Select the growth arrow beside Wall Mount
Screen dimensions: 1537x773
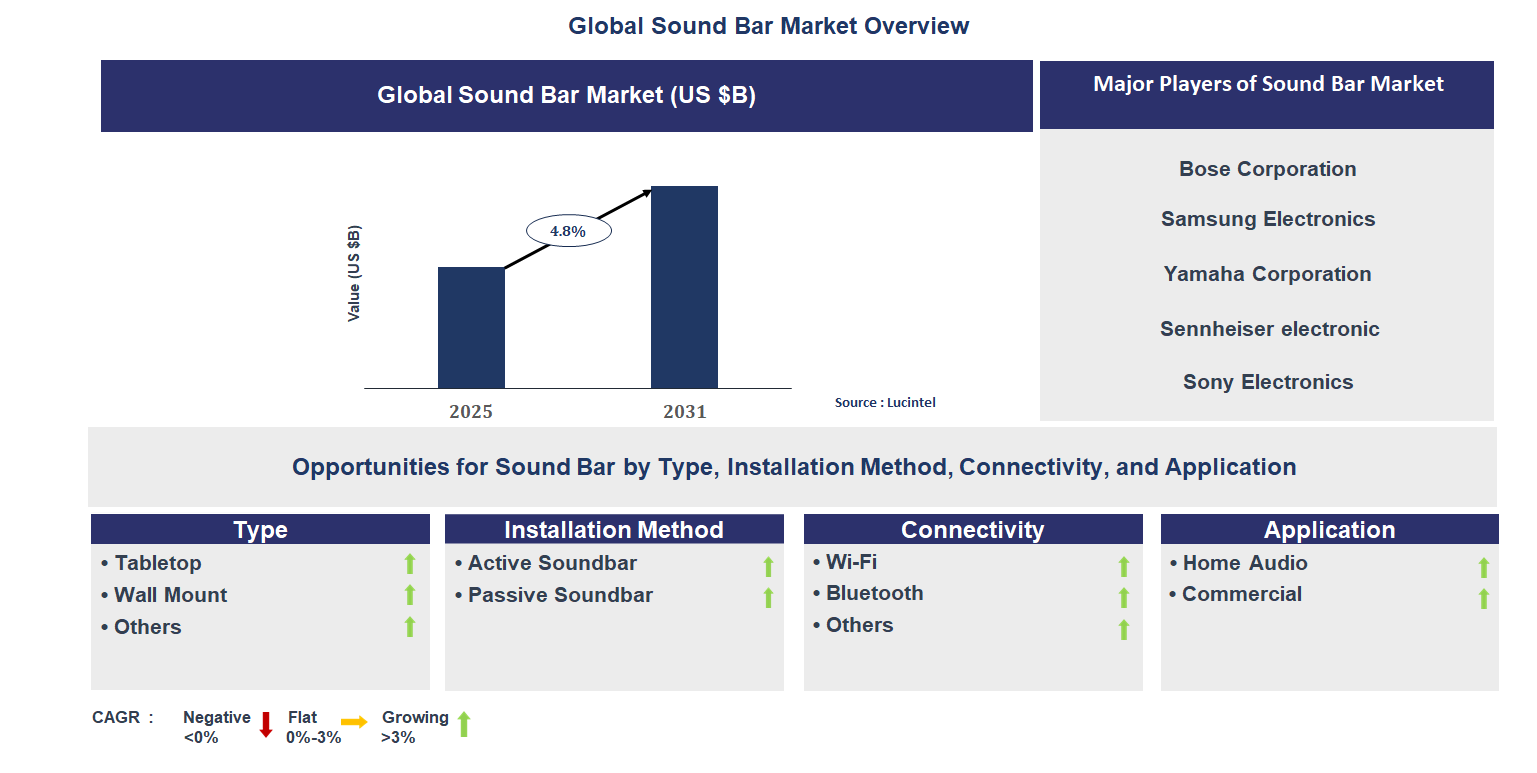(410, 595)
